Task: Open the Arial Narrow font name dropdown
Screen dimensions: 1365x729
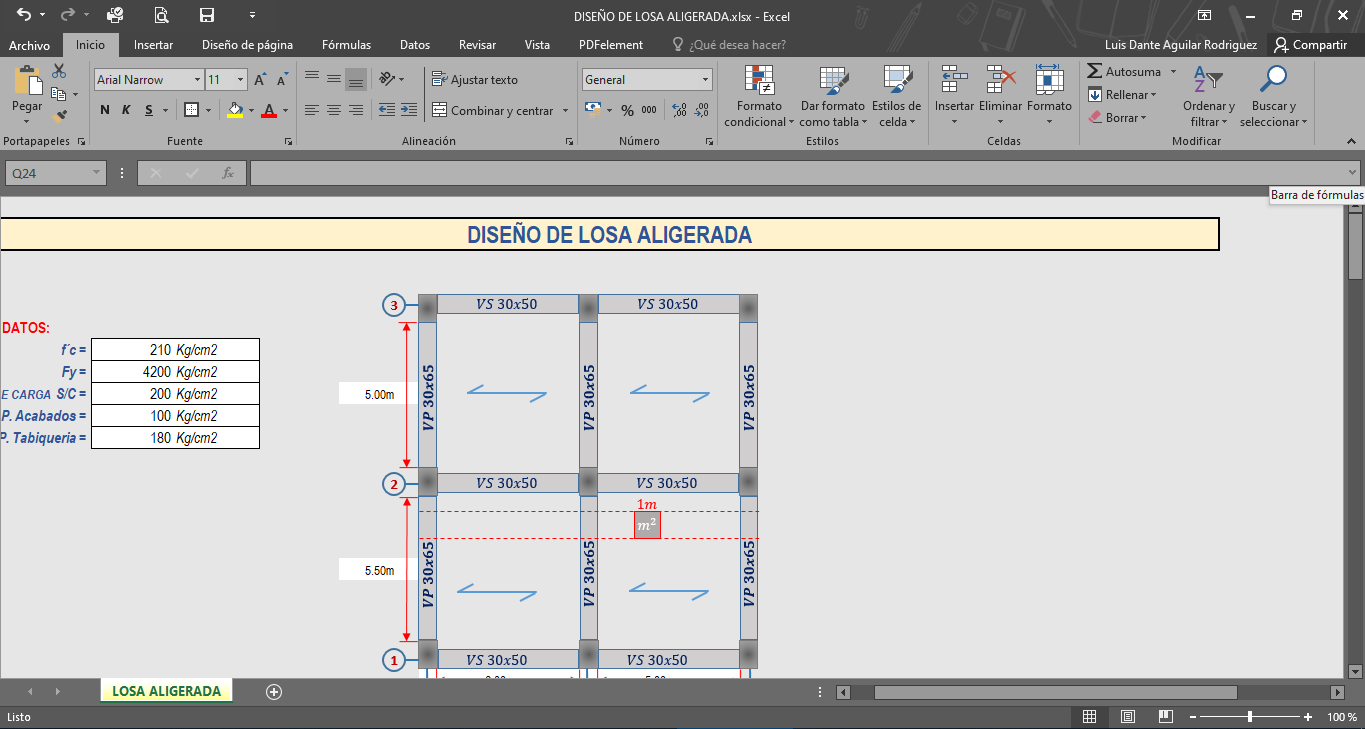Action: [x=196, y=80]
